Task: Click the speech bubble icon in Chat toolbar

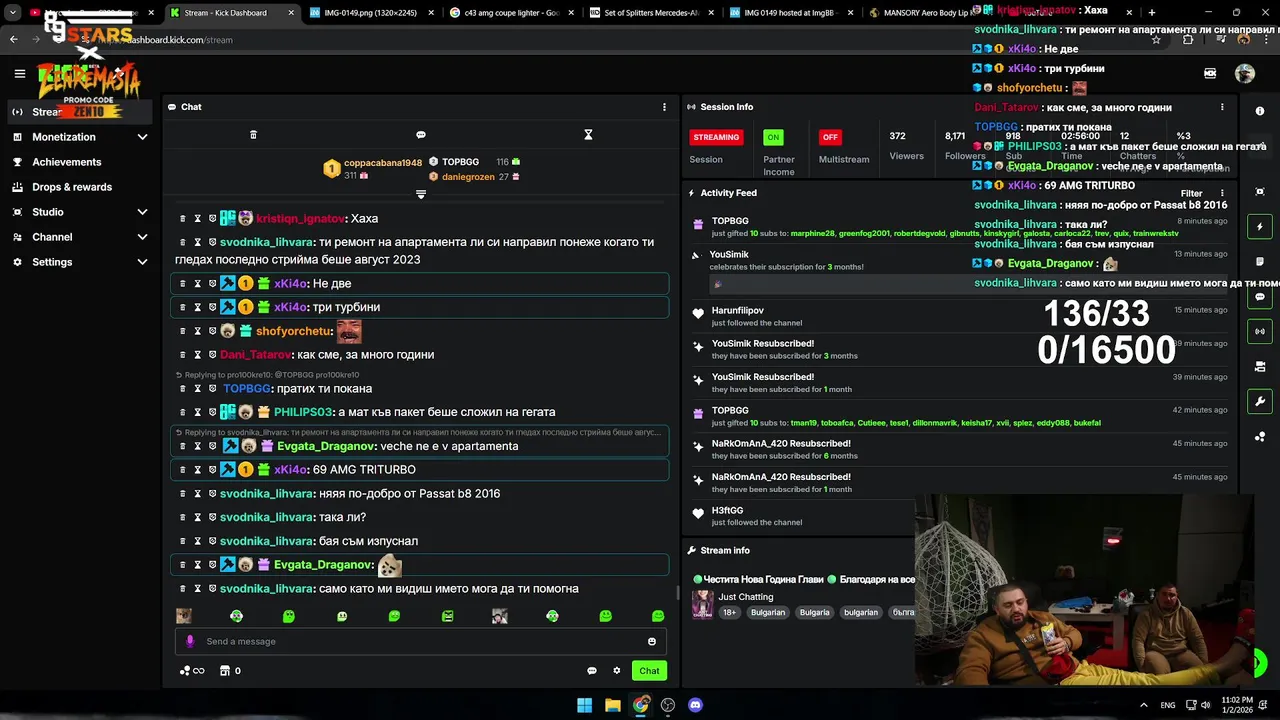Action: pyautogui.click(x=421, y=135)
